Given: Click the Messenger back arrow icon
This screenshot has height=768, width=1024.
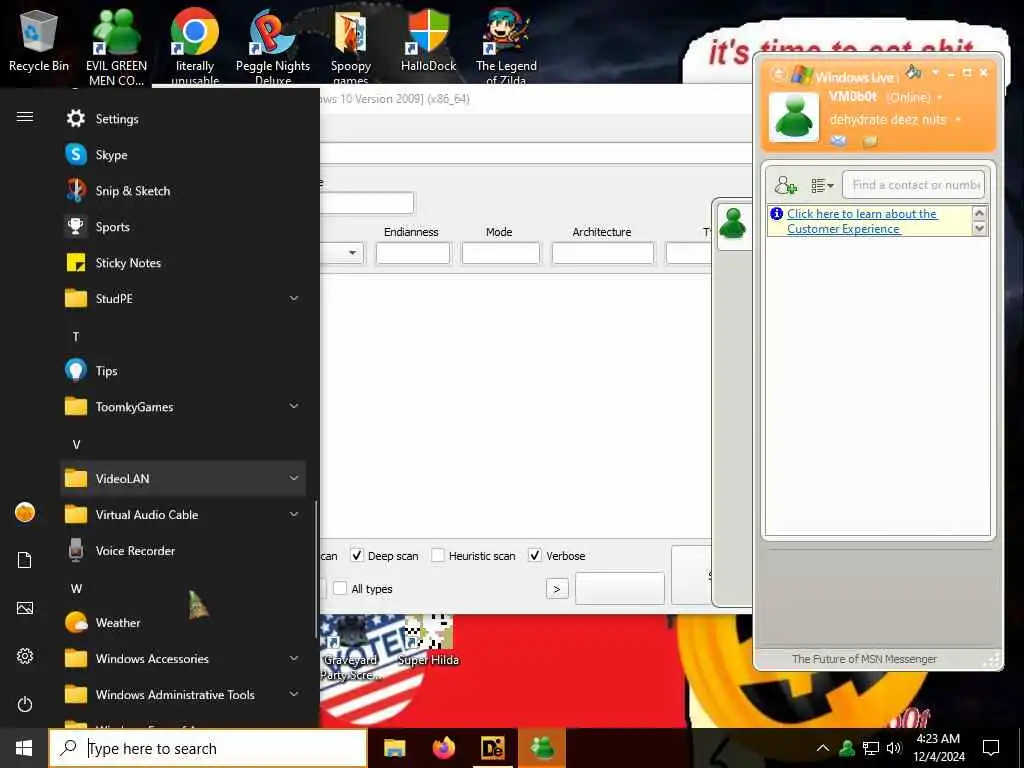Looking at the screenshot, I should [x=778, y=74].
